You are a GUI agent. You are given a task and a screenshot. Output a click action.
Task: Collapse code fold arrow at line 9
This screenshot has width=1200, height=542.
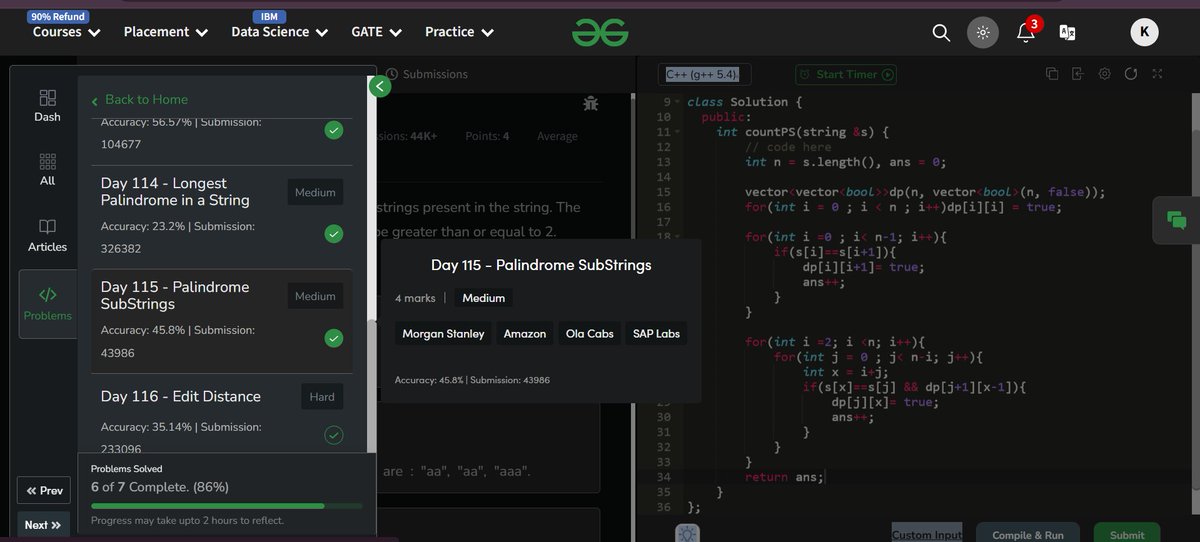tap(678, 102)
